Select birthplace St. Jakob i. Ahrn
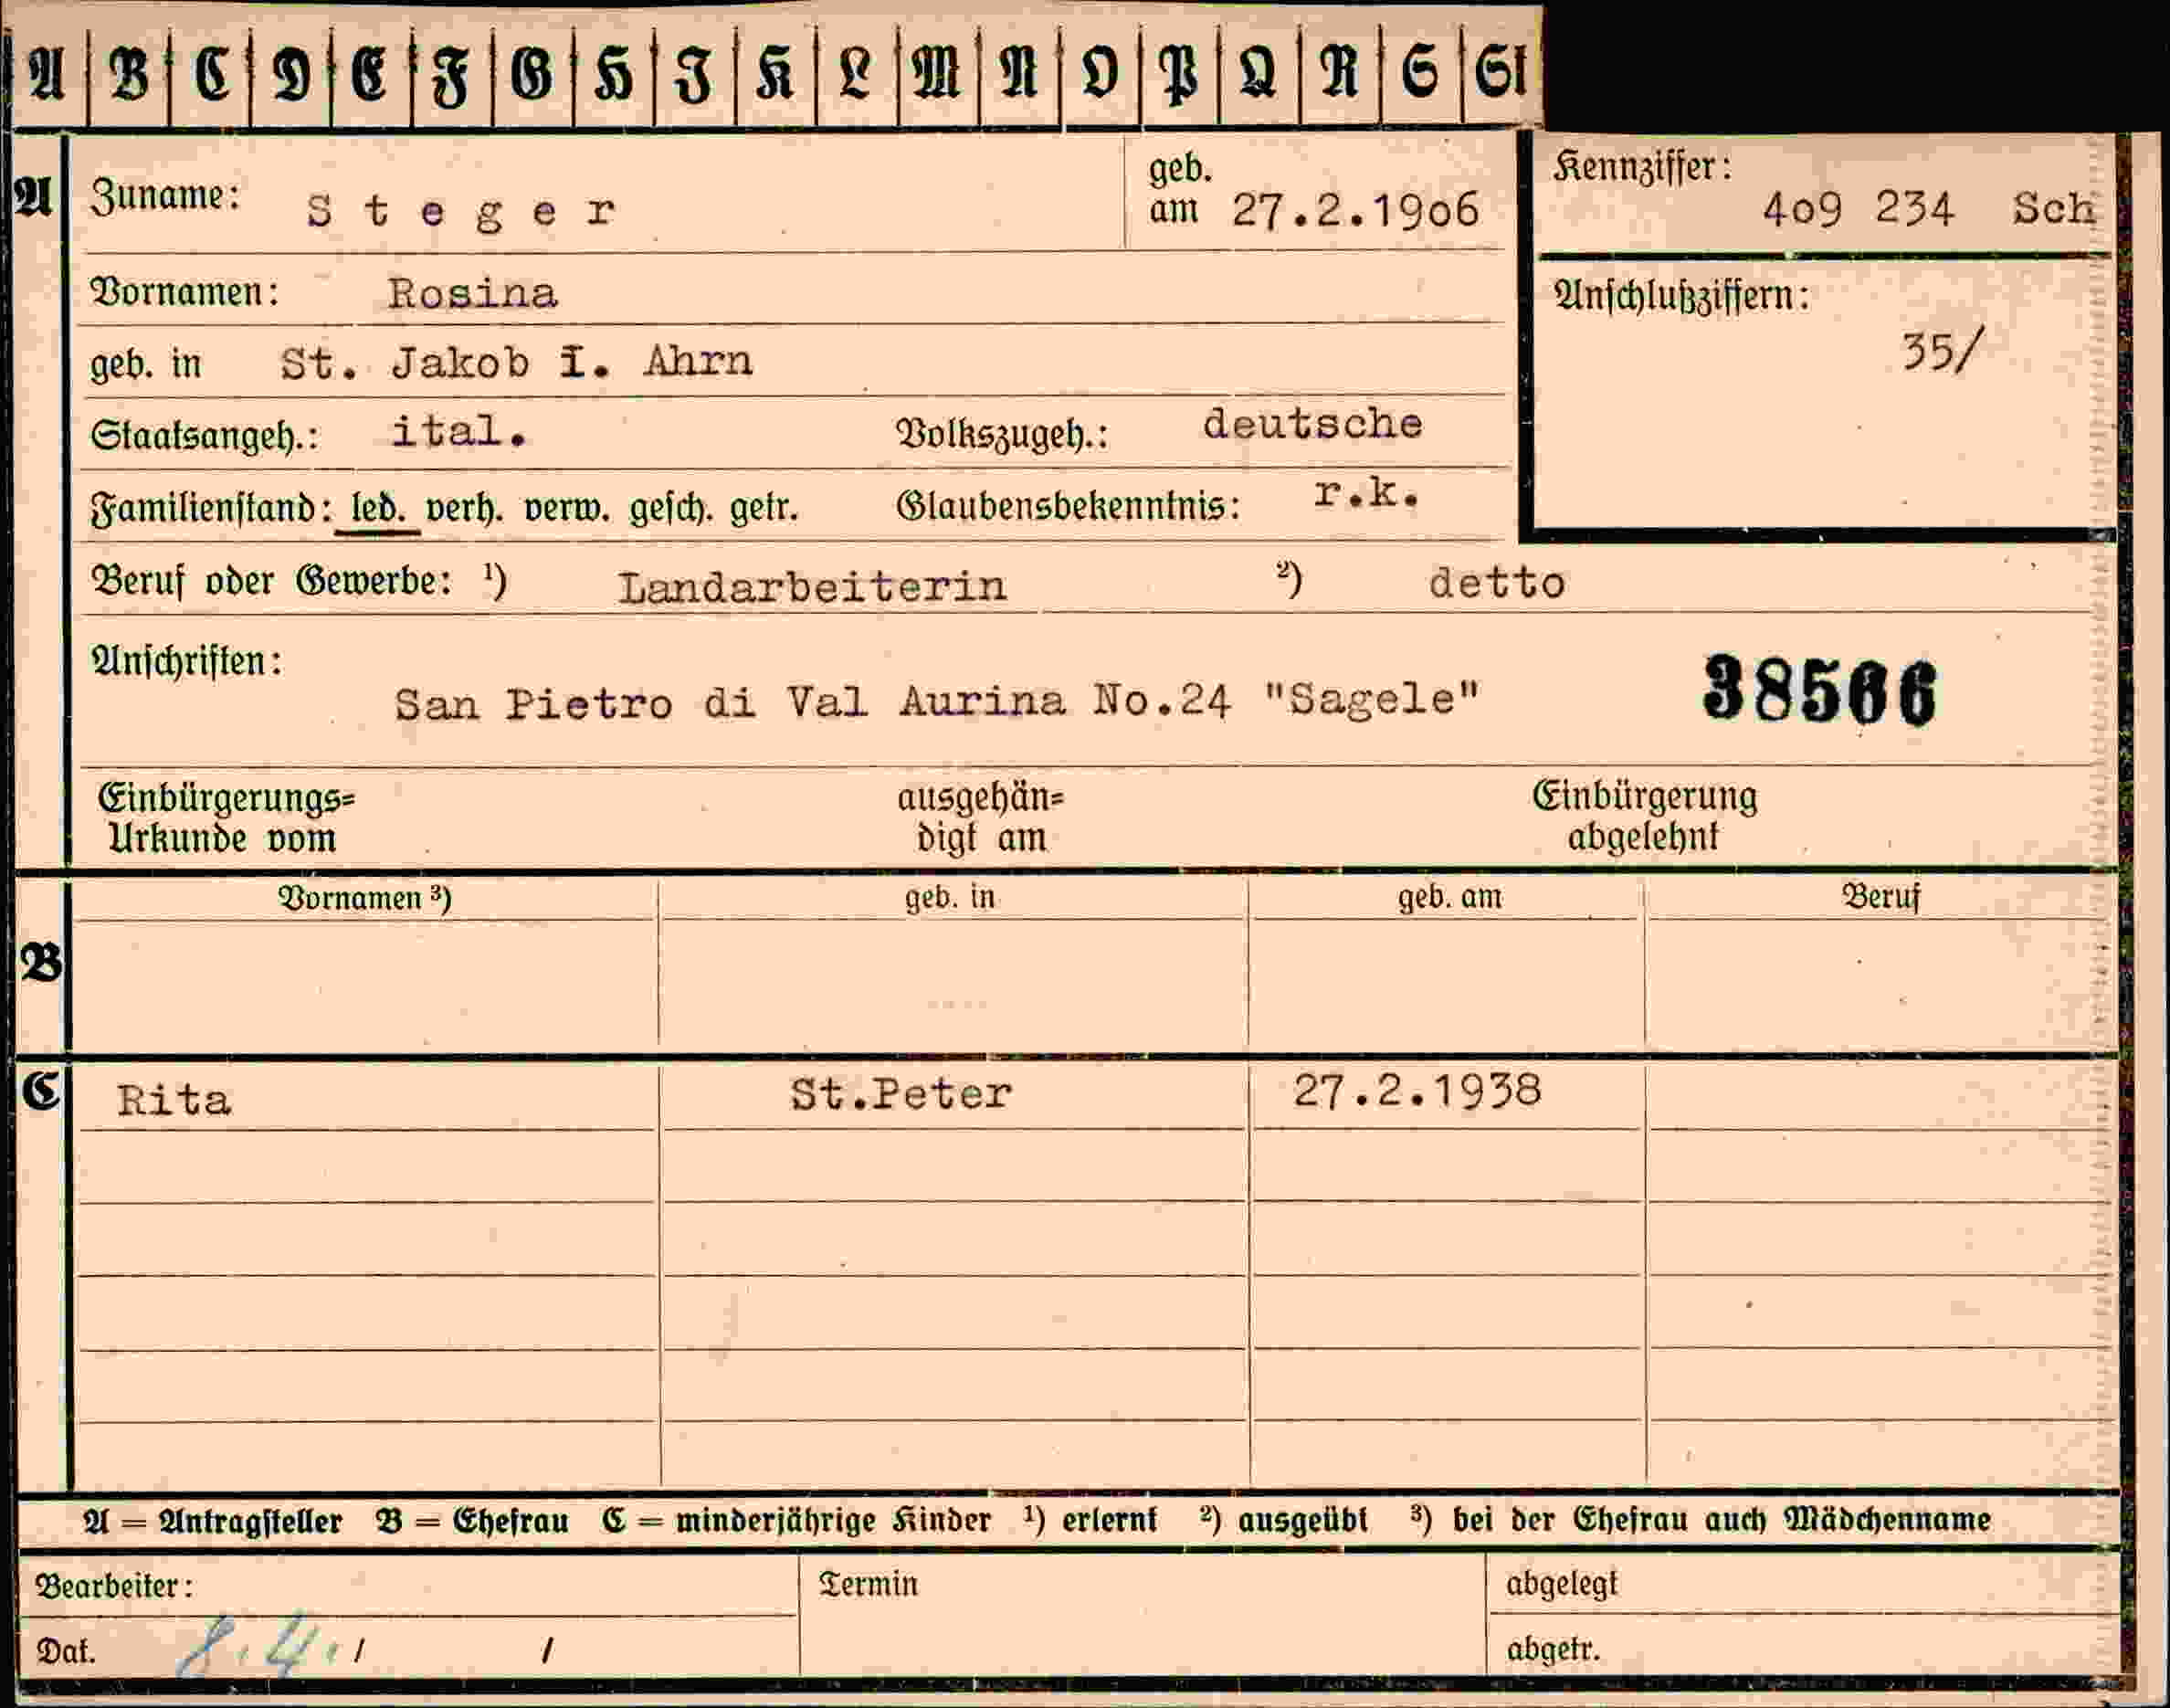The height and width of the screenshot is (1708, 2170). tap(516, 362)
